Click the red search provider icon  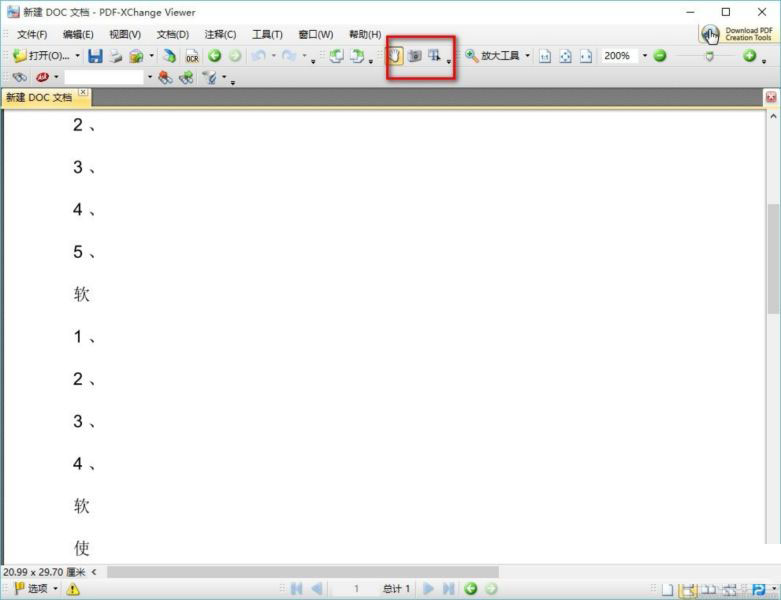pos(42,77)
